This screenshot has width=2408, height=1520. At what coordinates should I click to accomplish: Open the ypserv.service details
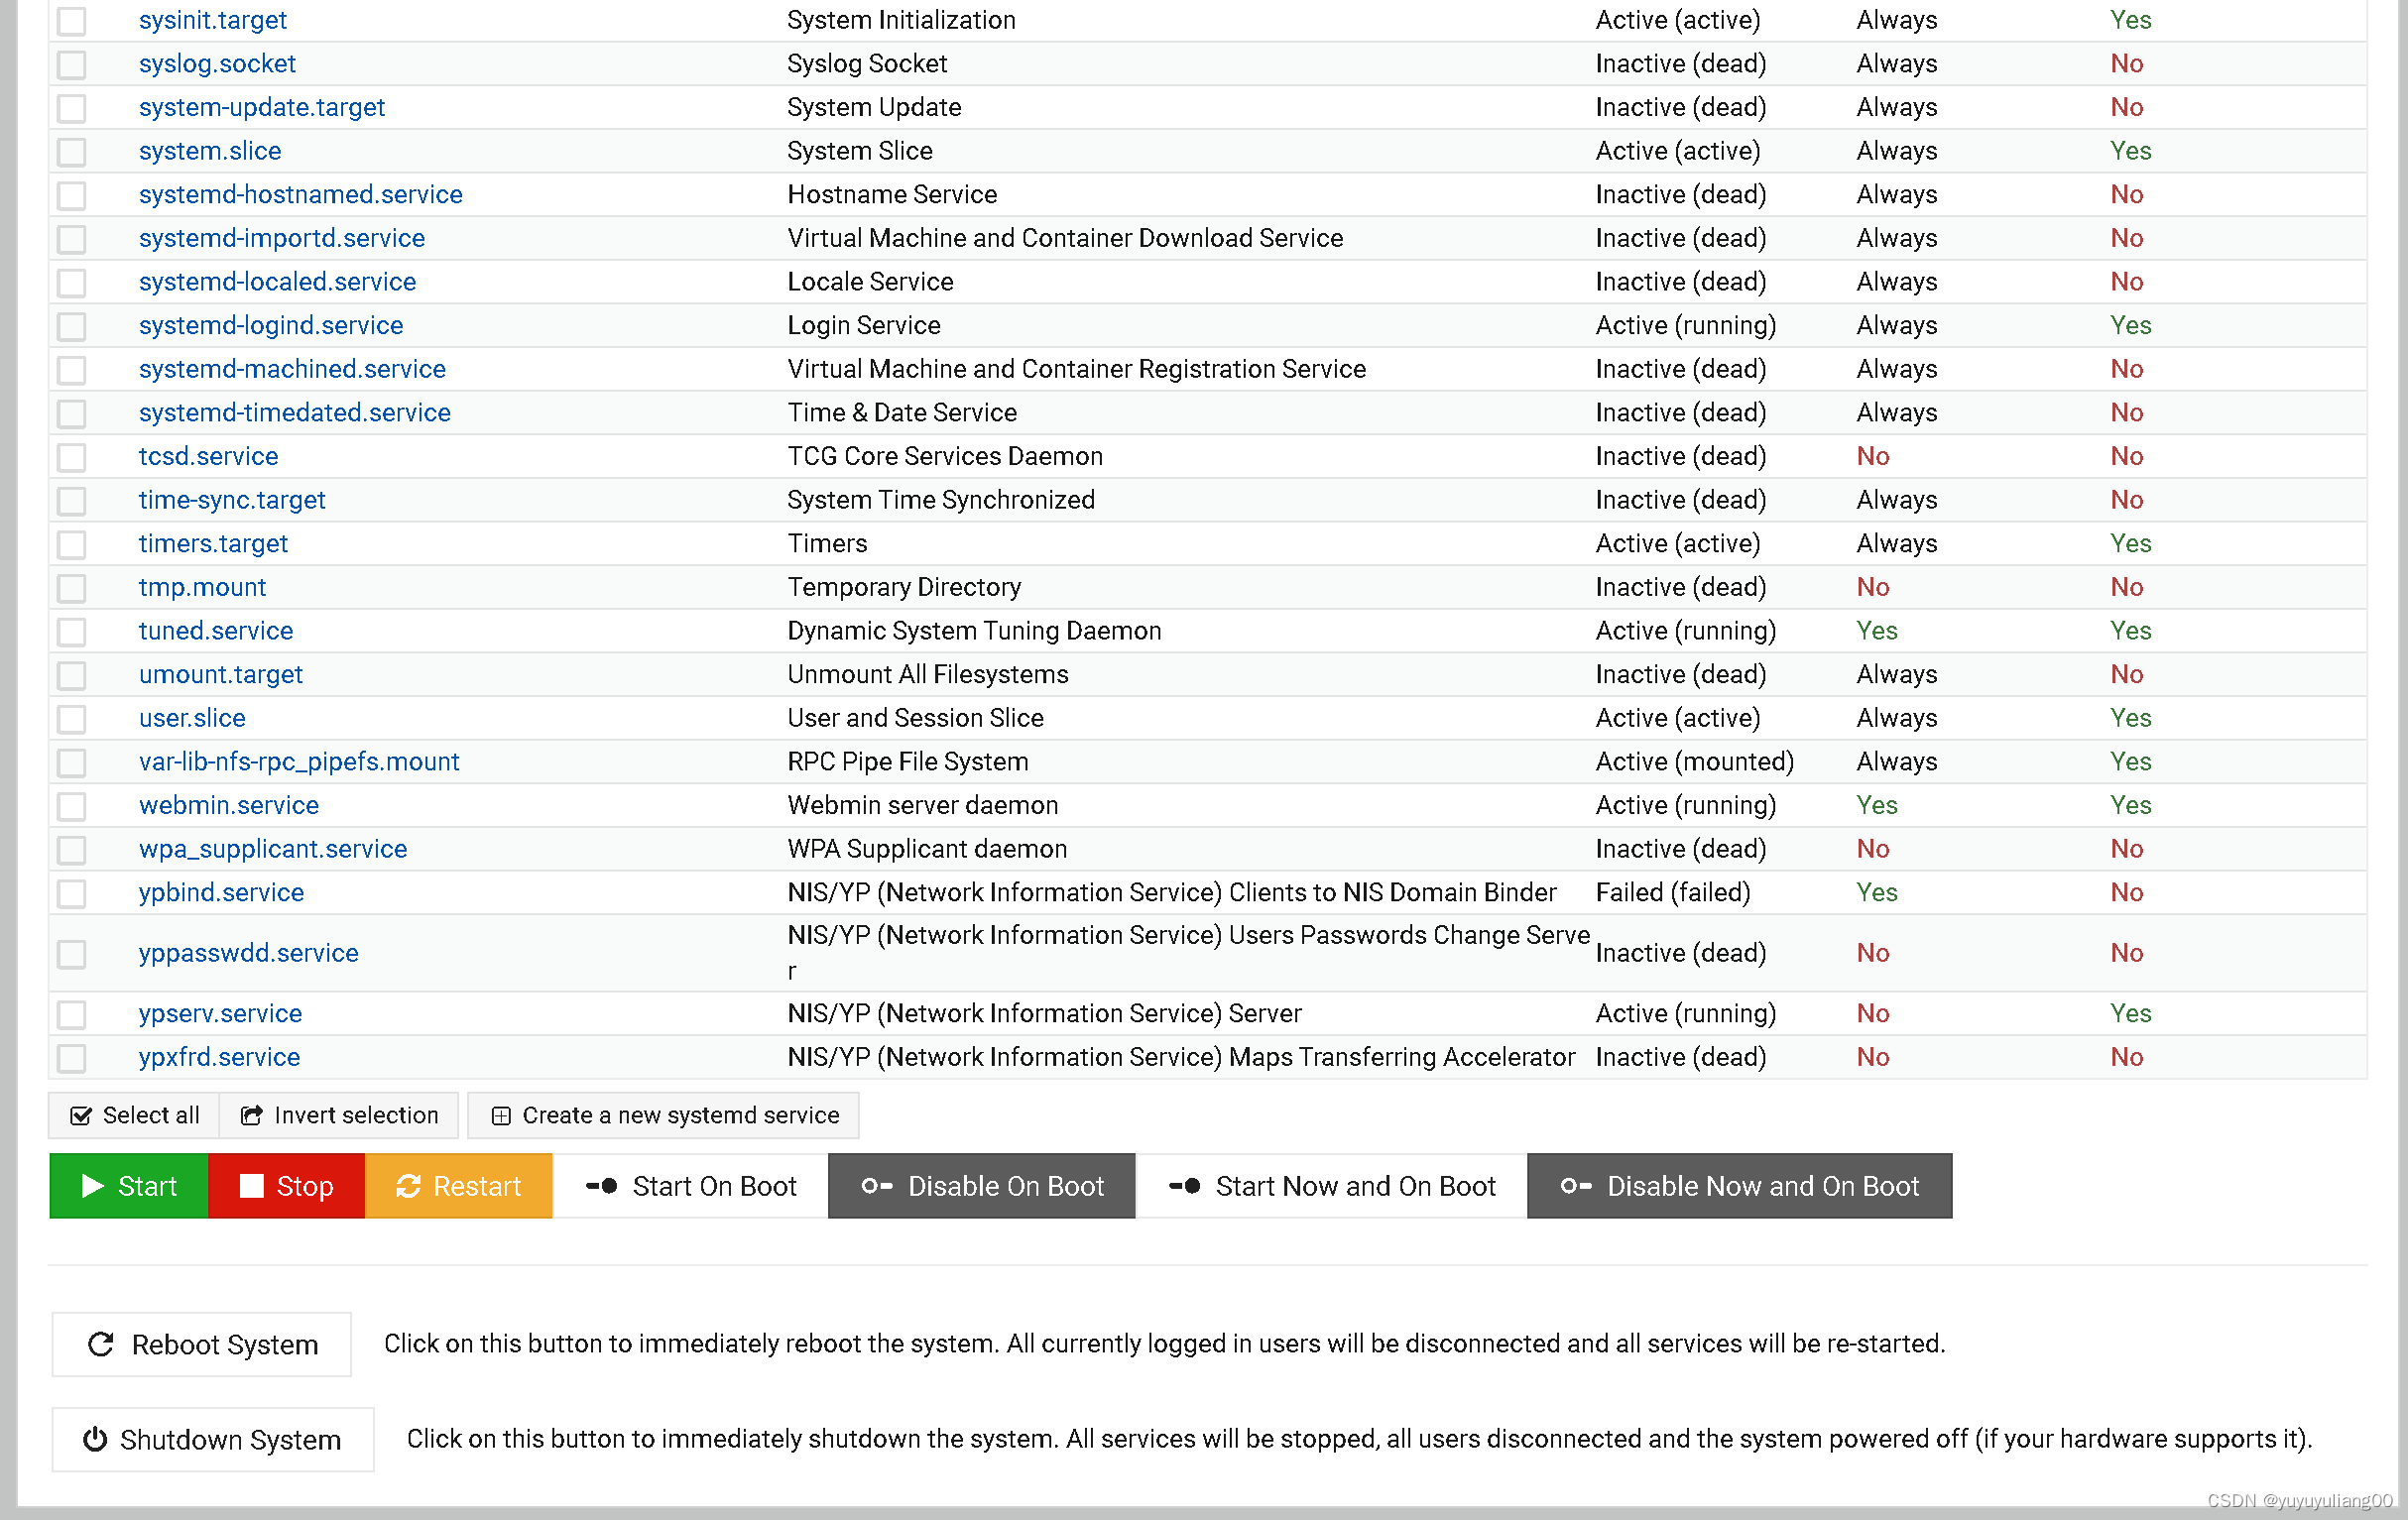(x=220, y=1013)
